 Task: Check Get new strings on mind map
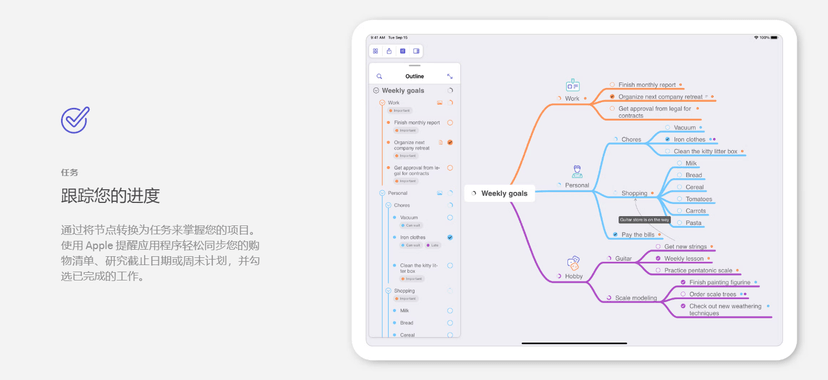[x=658, y=246]
